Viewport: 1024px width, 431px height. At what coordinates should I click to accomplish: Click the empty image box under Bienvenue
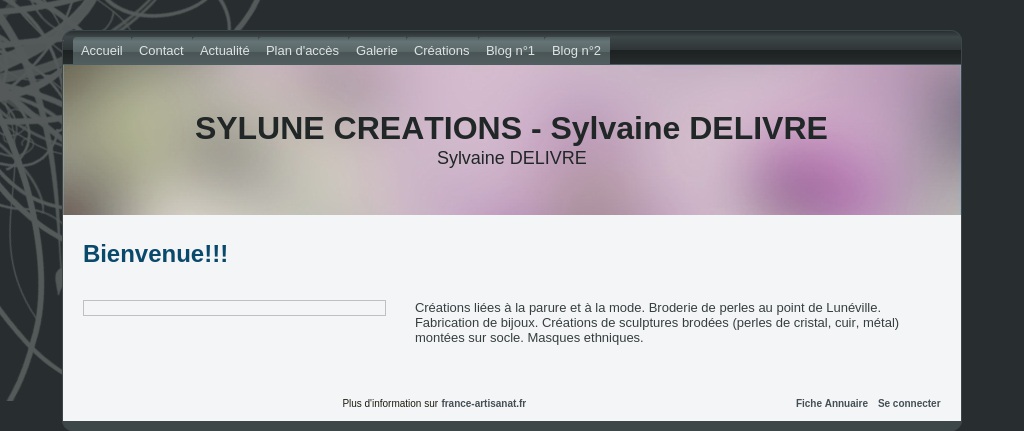click(234, 308)
